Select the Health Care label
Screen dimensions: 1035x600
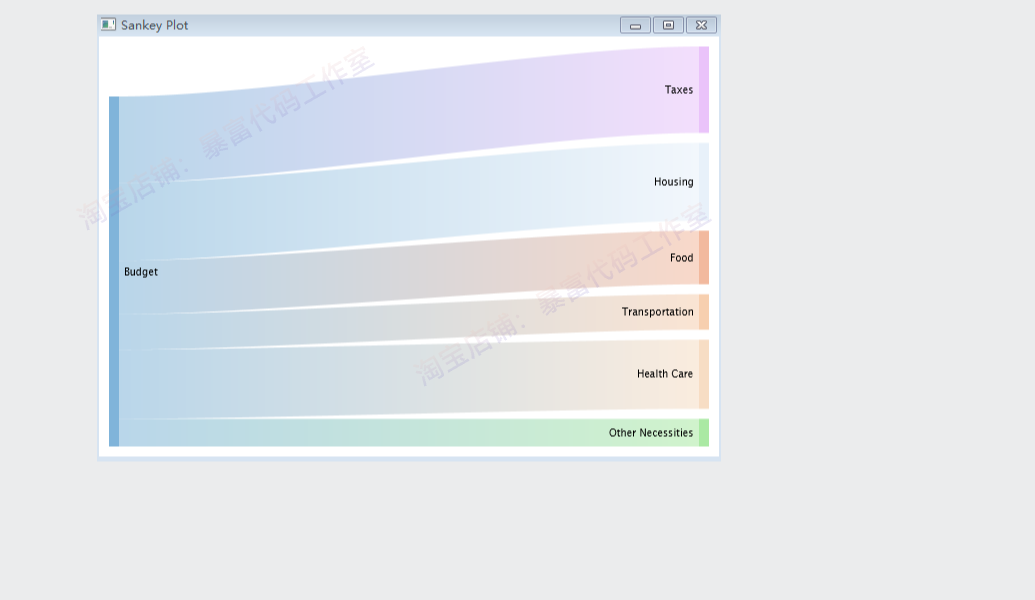click(x=665, y=374)
